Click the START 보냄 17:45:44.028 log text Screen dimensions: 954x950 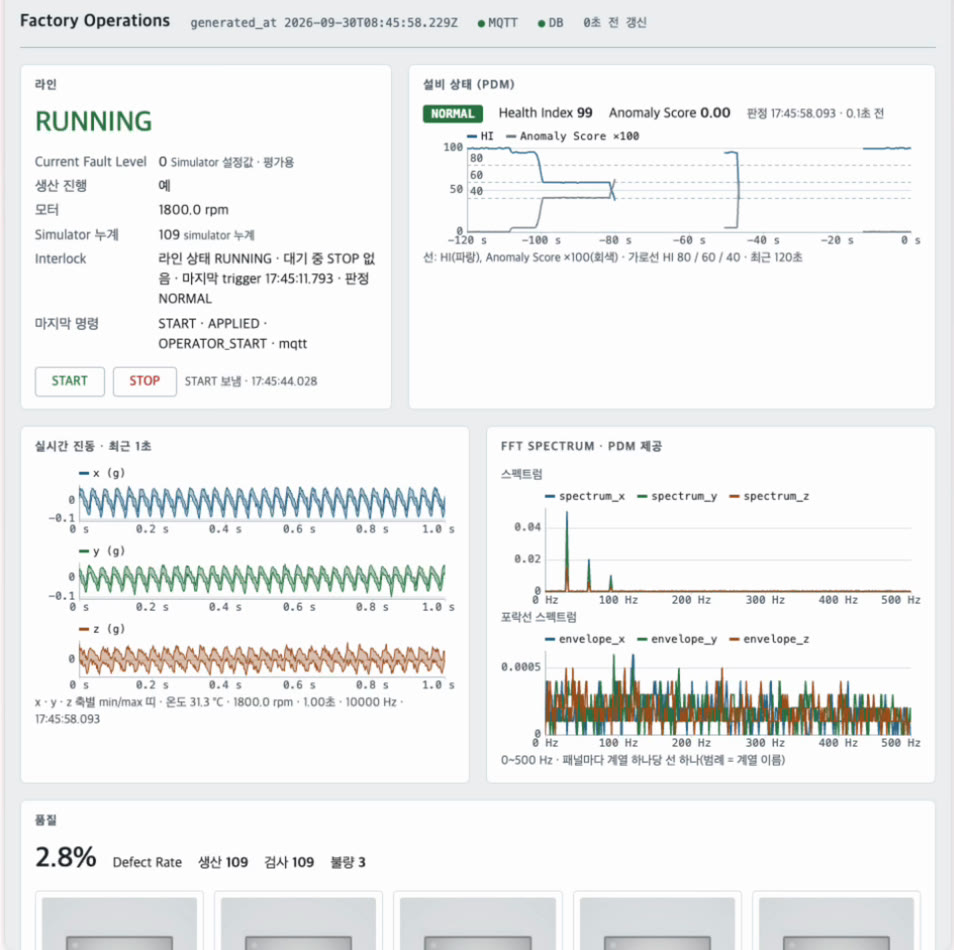(x=251, y=382)
